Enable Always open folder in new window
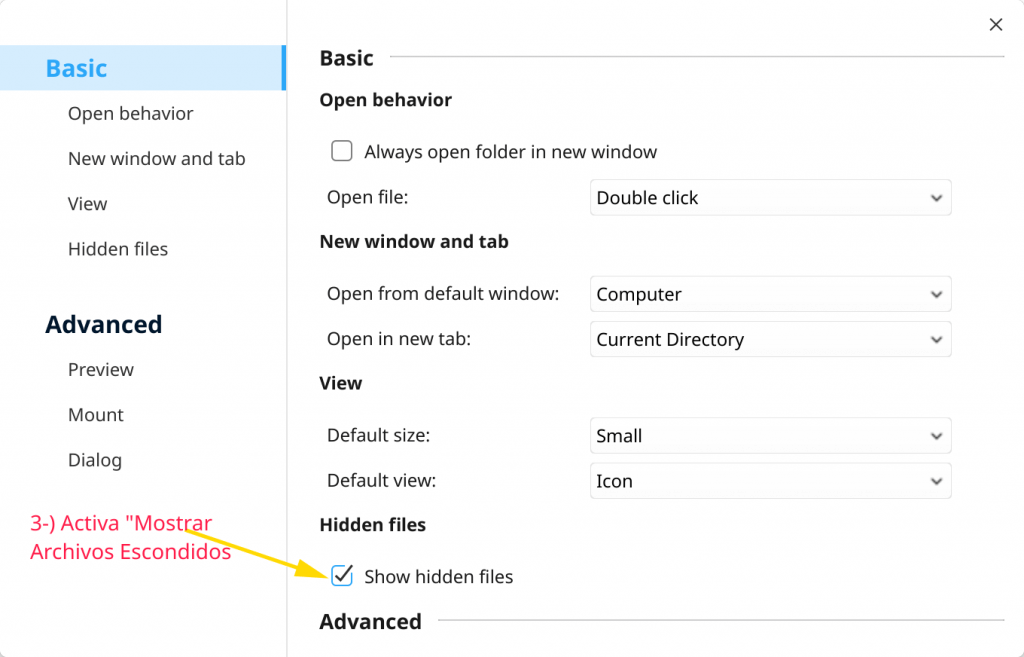Viewport: 1024px width, 657px height. point(342,152)
